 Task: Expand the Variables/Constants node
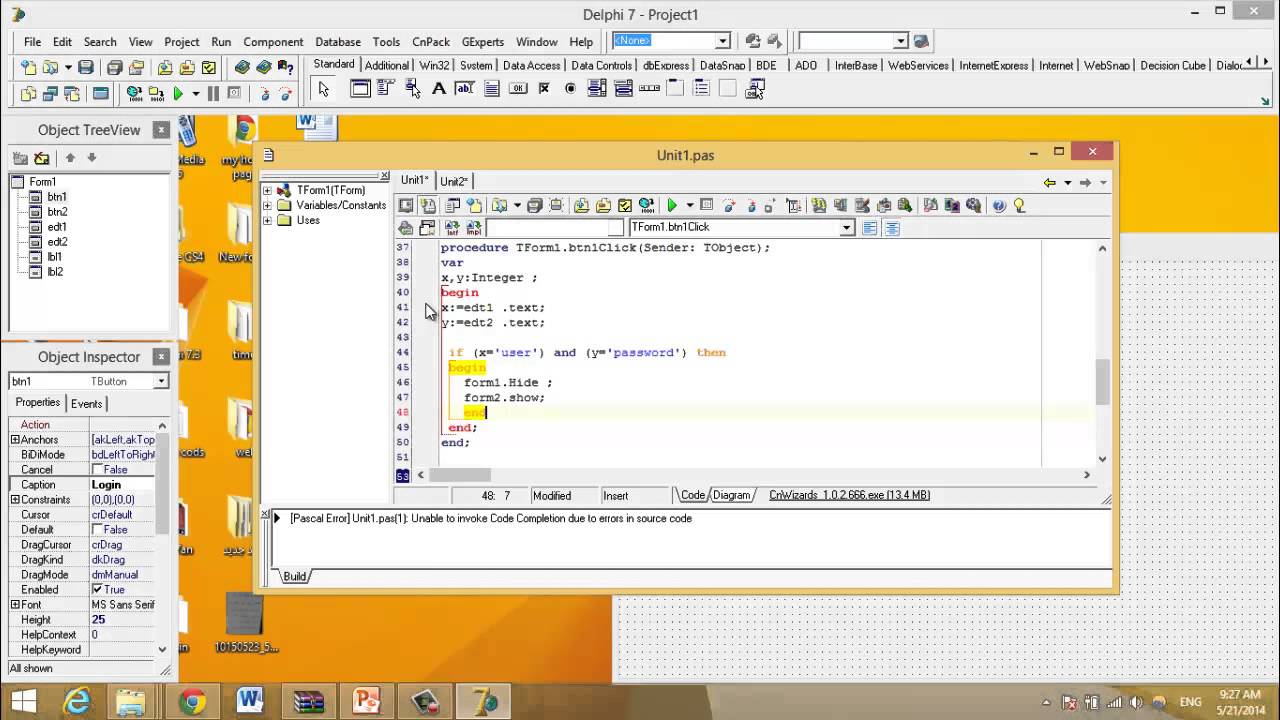tap(267, 205)
